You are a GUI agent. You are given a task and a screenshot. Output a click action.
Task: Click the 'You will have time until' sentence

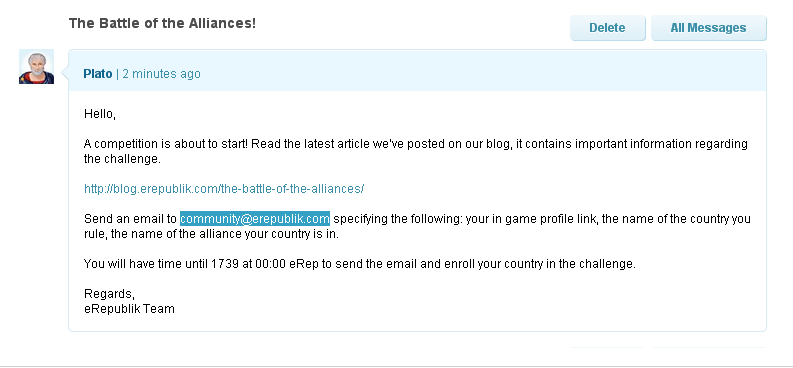click(x=146, y=264)
